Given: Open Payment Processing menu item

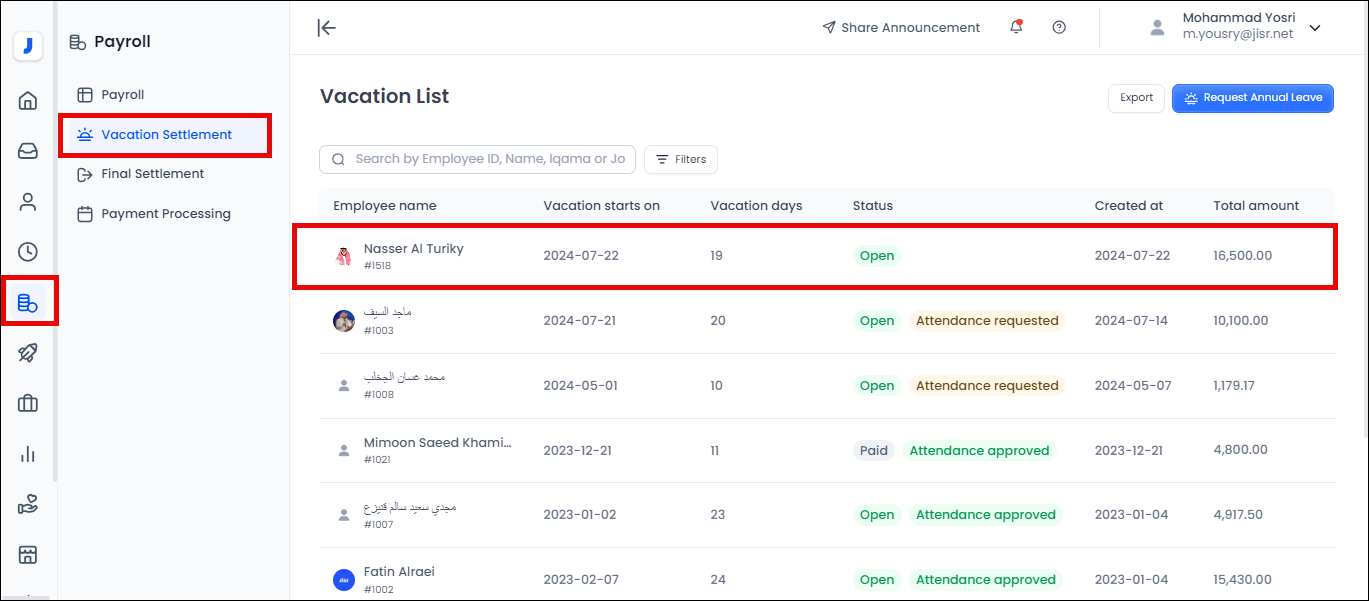Looking at the screenshot, I should pos(165,214).
